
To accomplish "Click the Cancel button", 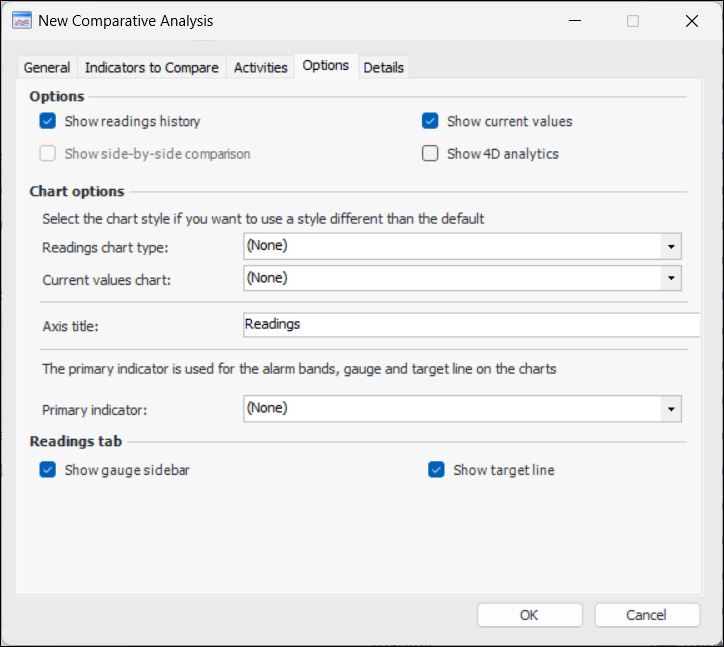I will point(647,615).
